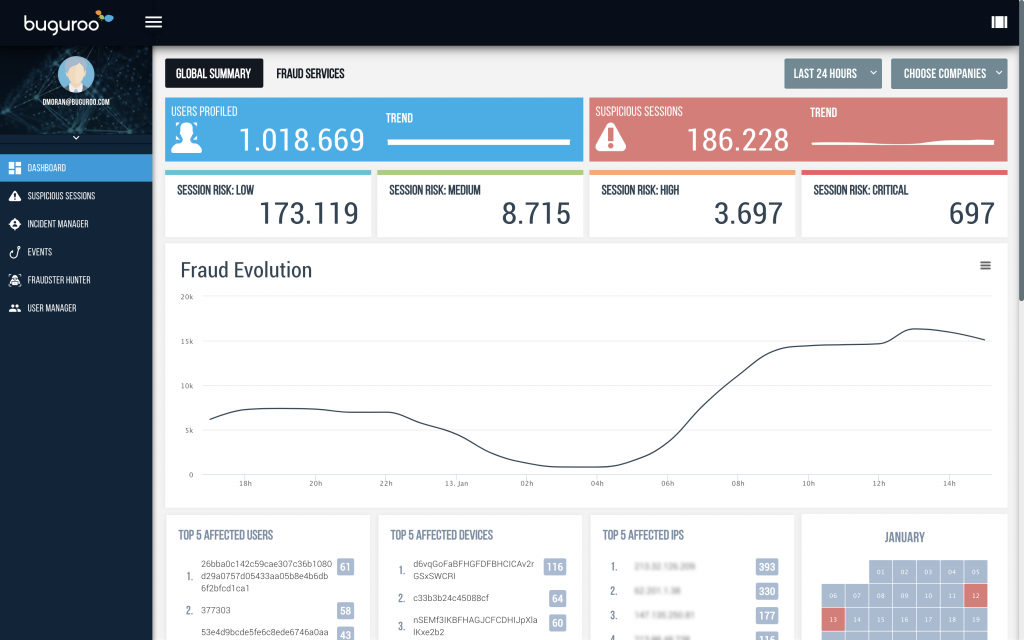Open the Session Risk: Critical card
Image resolution: width=1024 pixels, height=640 pixels.
pos(904,204)
